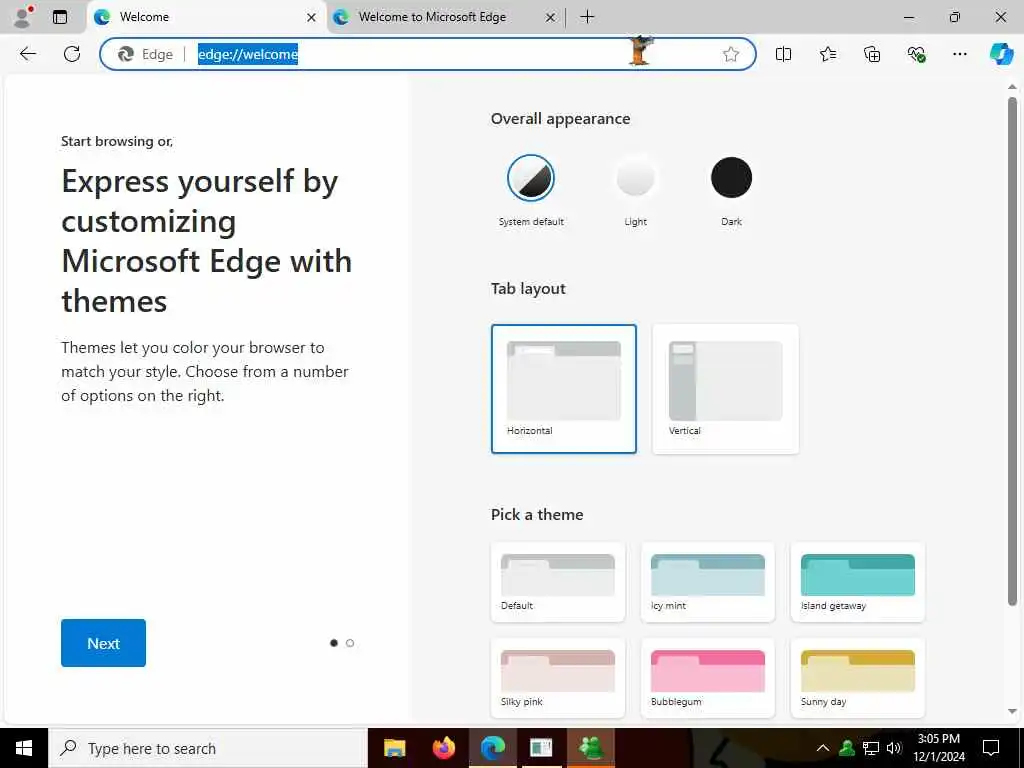Open Settings and more ellipsis menu
1024x768 pixels.
point(959,54)
